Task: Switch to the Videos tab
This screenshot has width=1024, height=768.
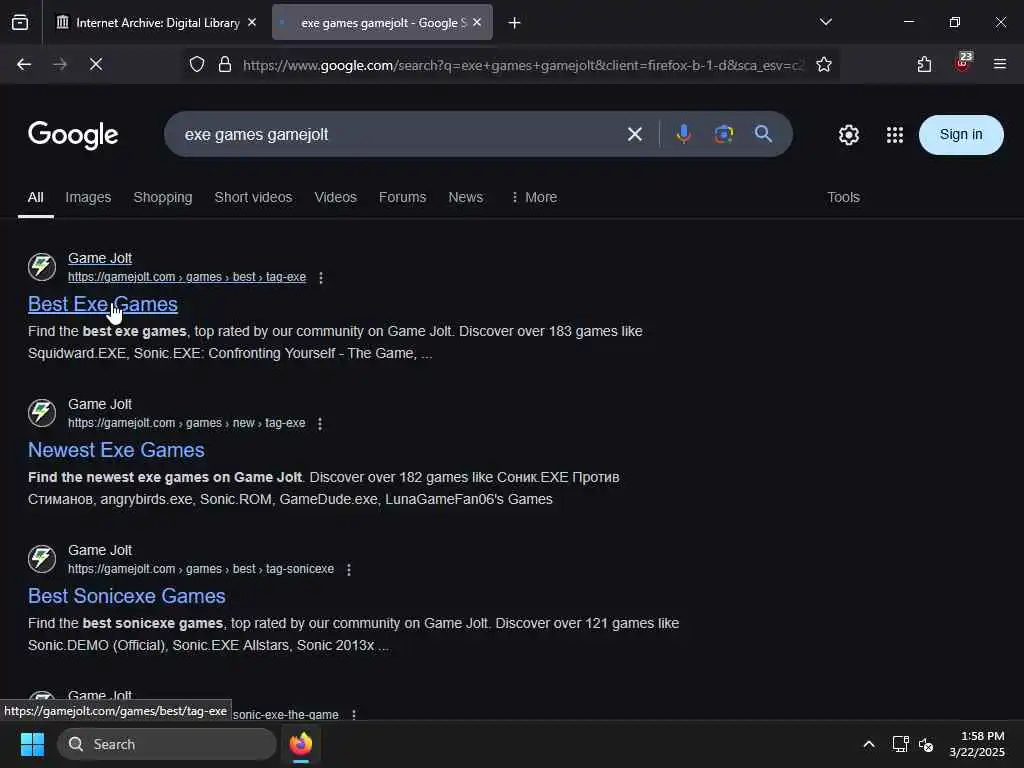Action: pyautogui.click(x=336, y=197)
